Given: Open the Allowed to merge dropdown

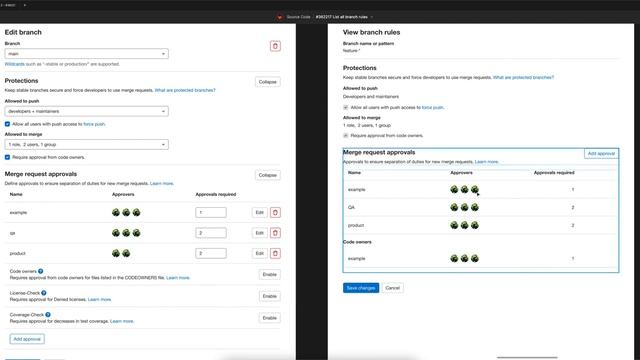Looking at the screenshot, I should click(87, 144).
